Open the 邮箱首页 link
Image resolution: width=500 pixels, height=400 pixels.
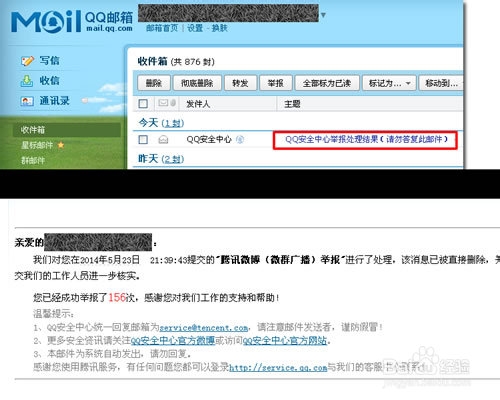point(162,28)
